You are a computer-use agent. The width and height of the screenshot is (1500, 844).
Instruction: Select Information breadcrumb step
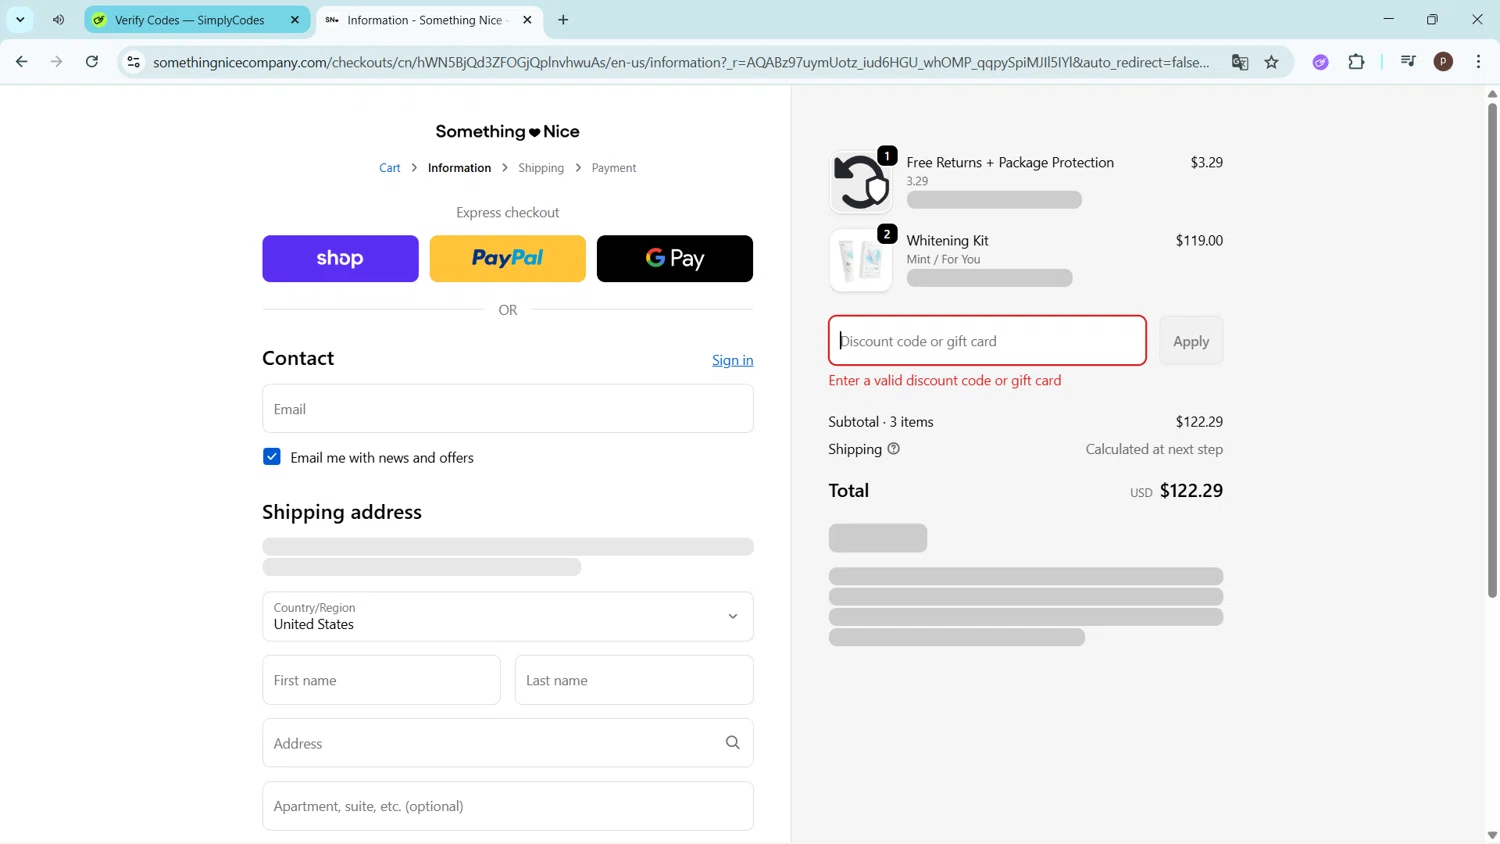459,168
